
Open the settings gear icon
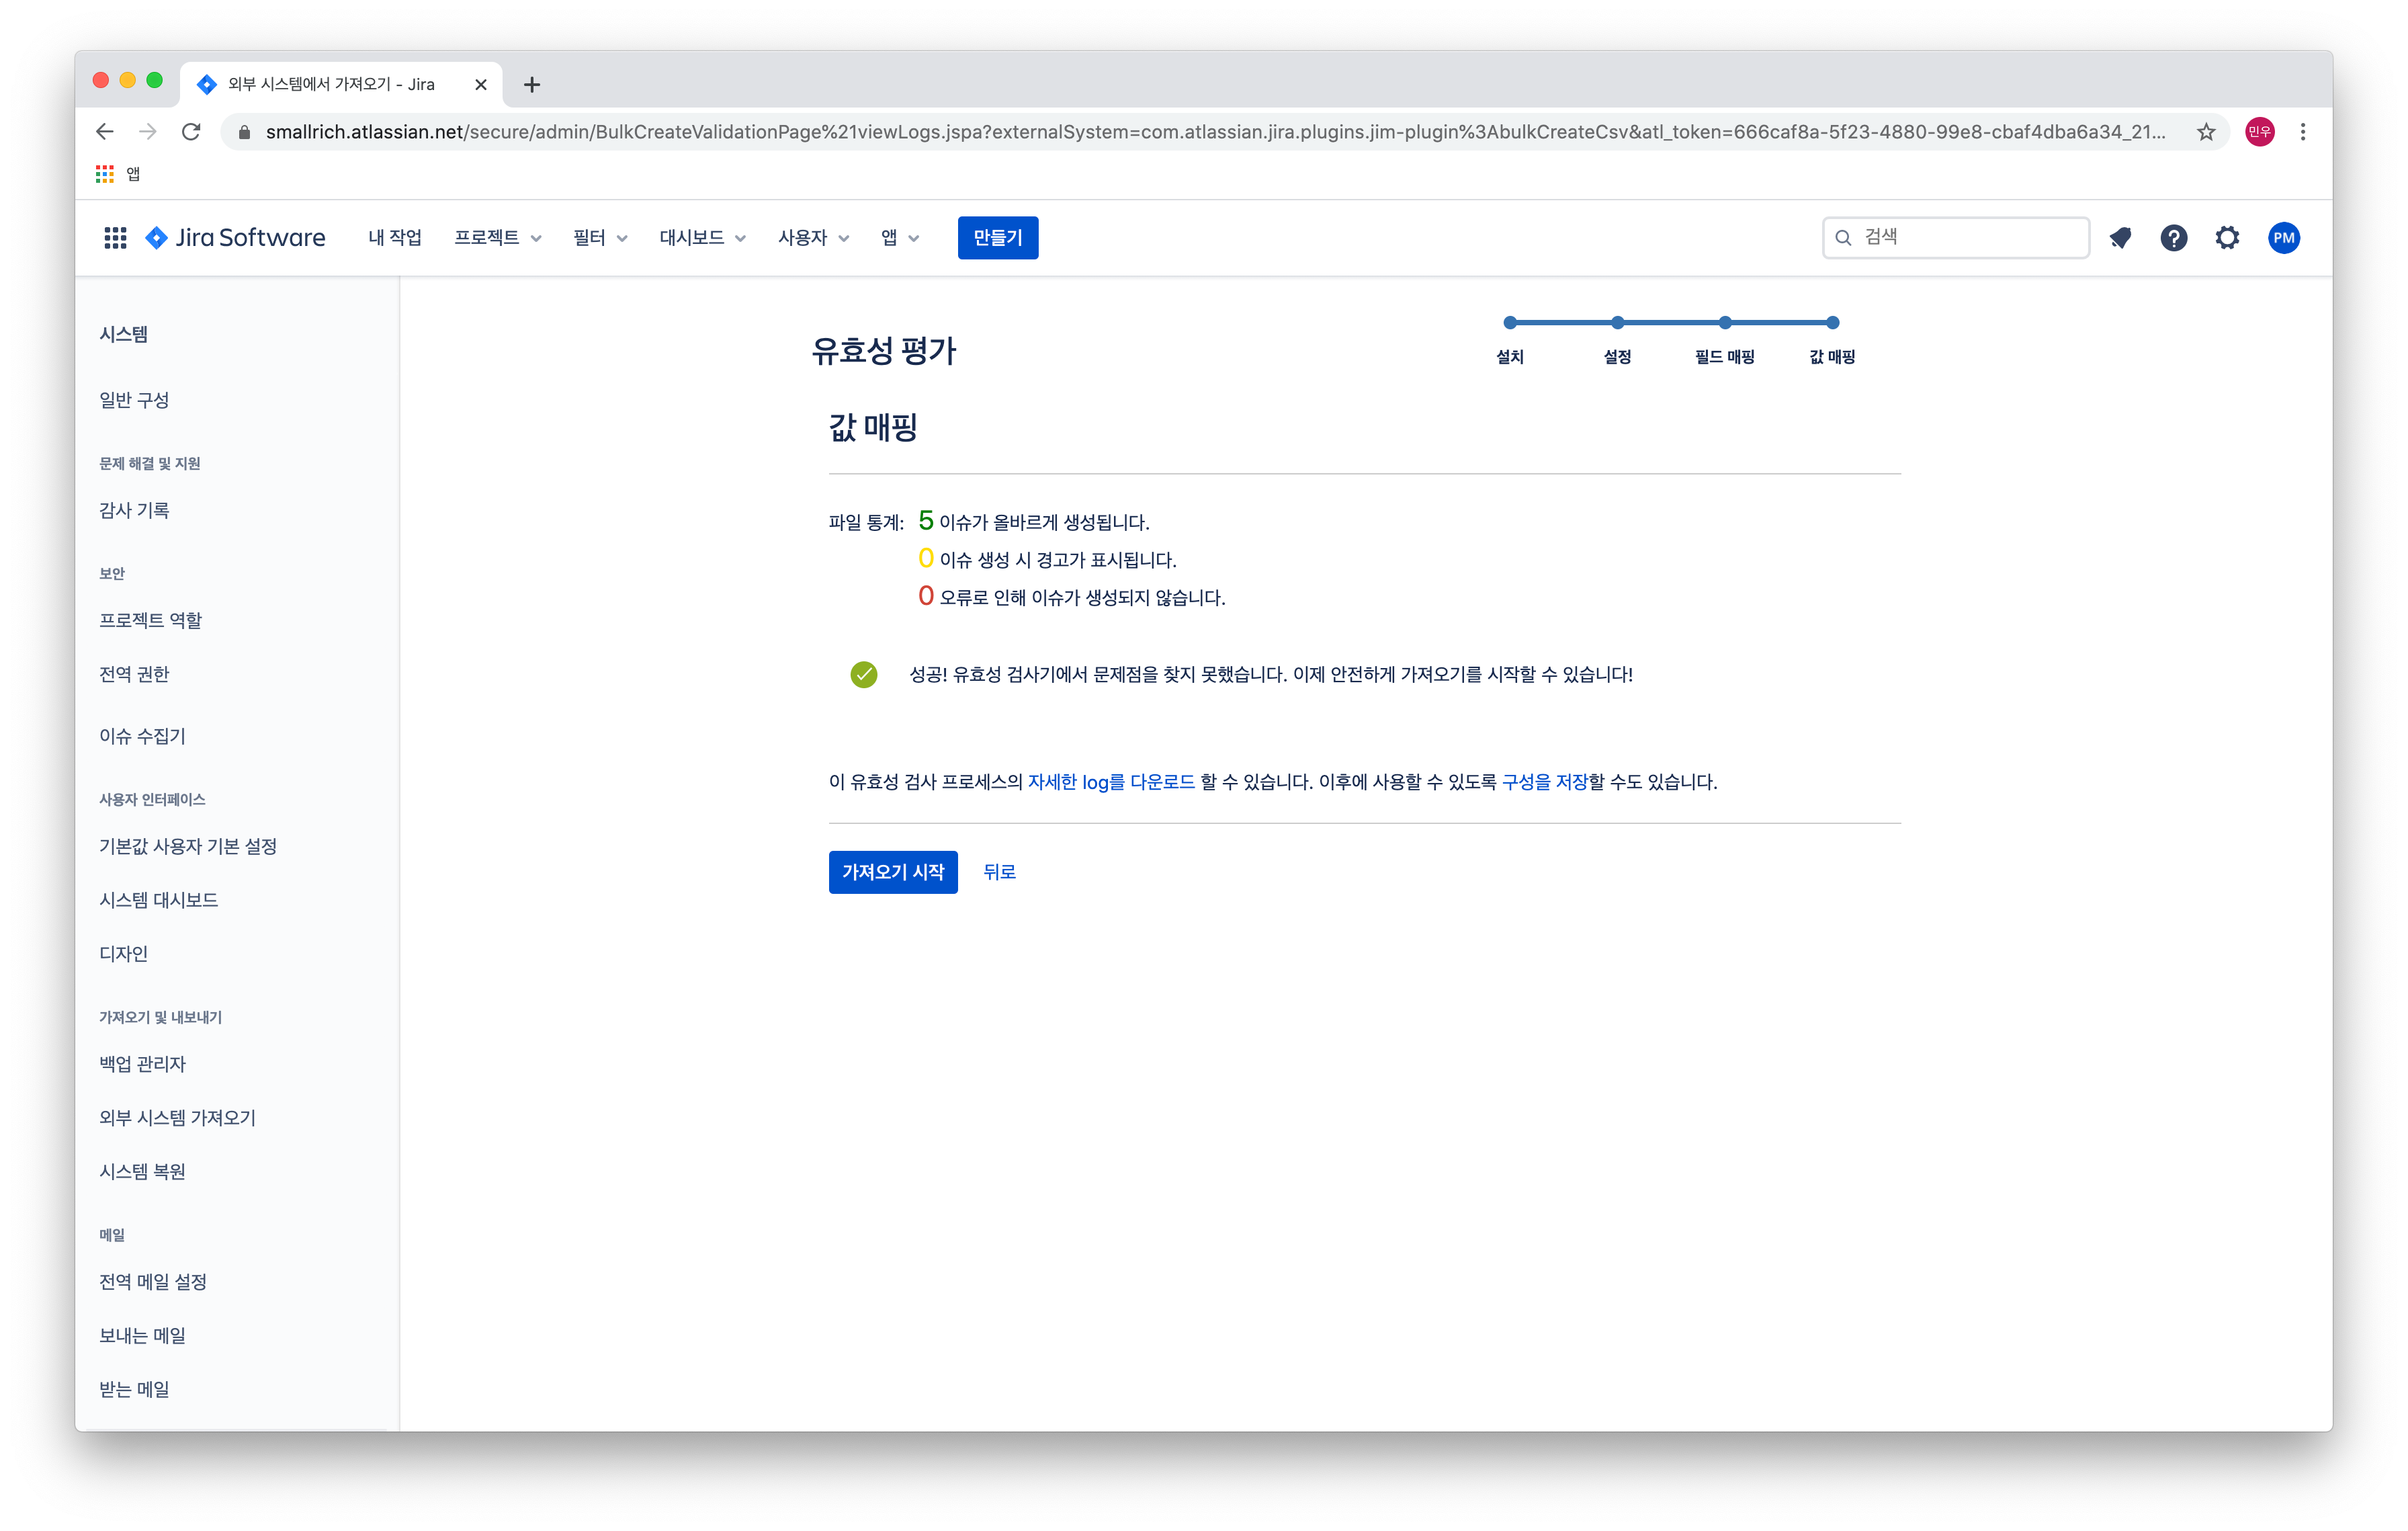2227,238
